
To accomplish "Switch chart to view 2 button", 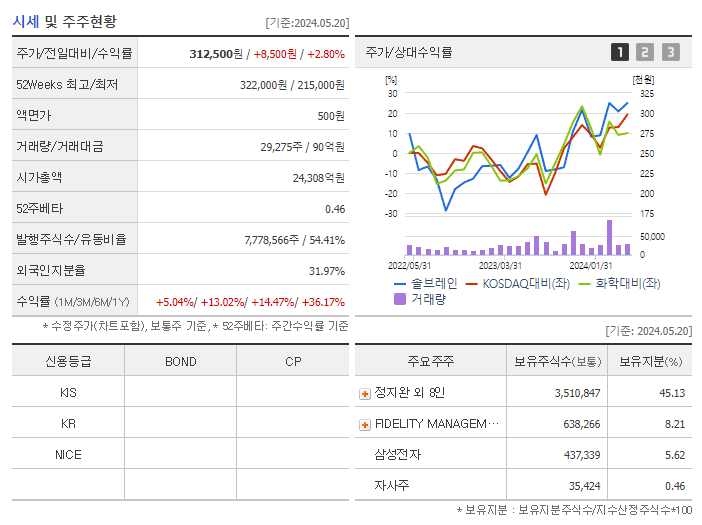I will [x=645, y=52].
